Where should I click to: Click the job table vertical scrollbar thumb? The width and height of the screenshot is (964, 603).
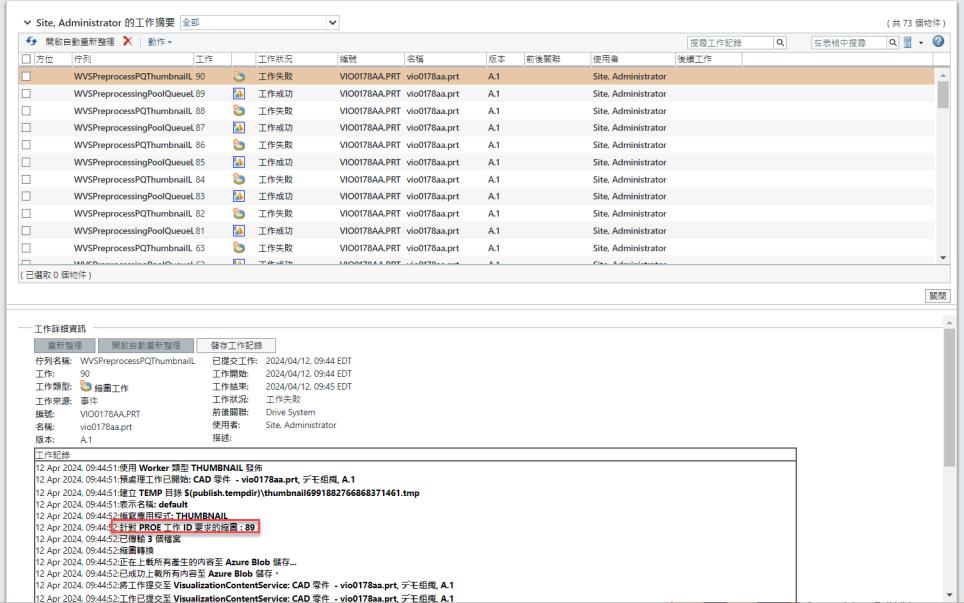click(943, 95)
